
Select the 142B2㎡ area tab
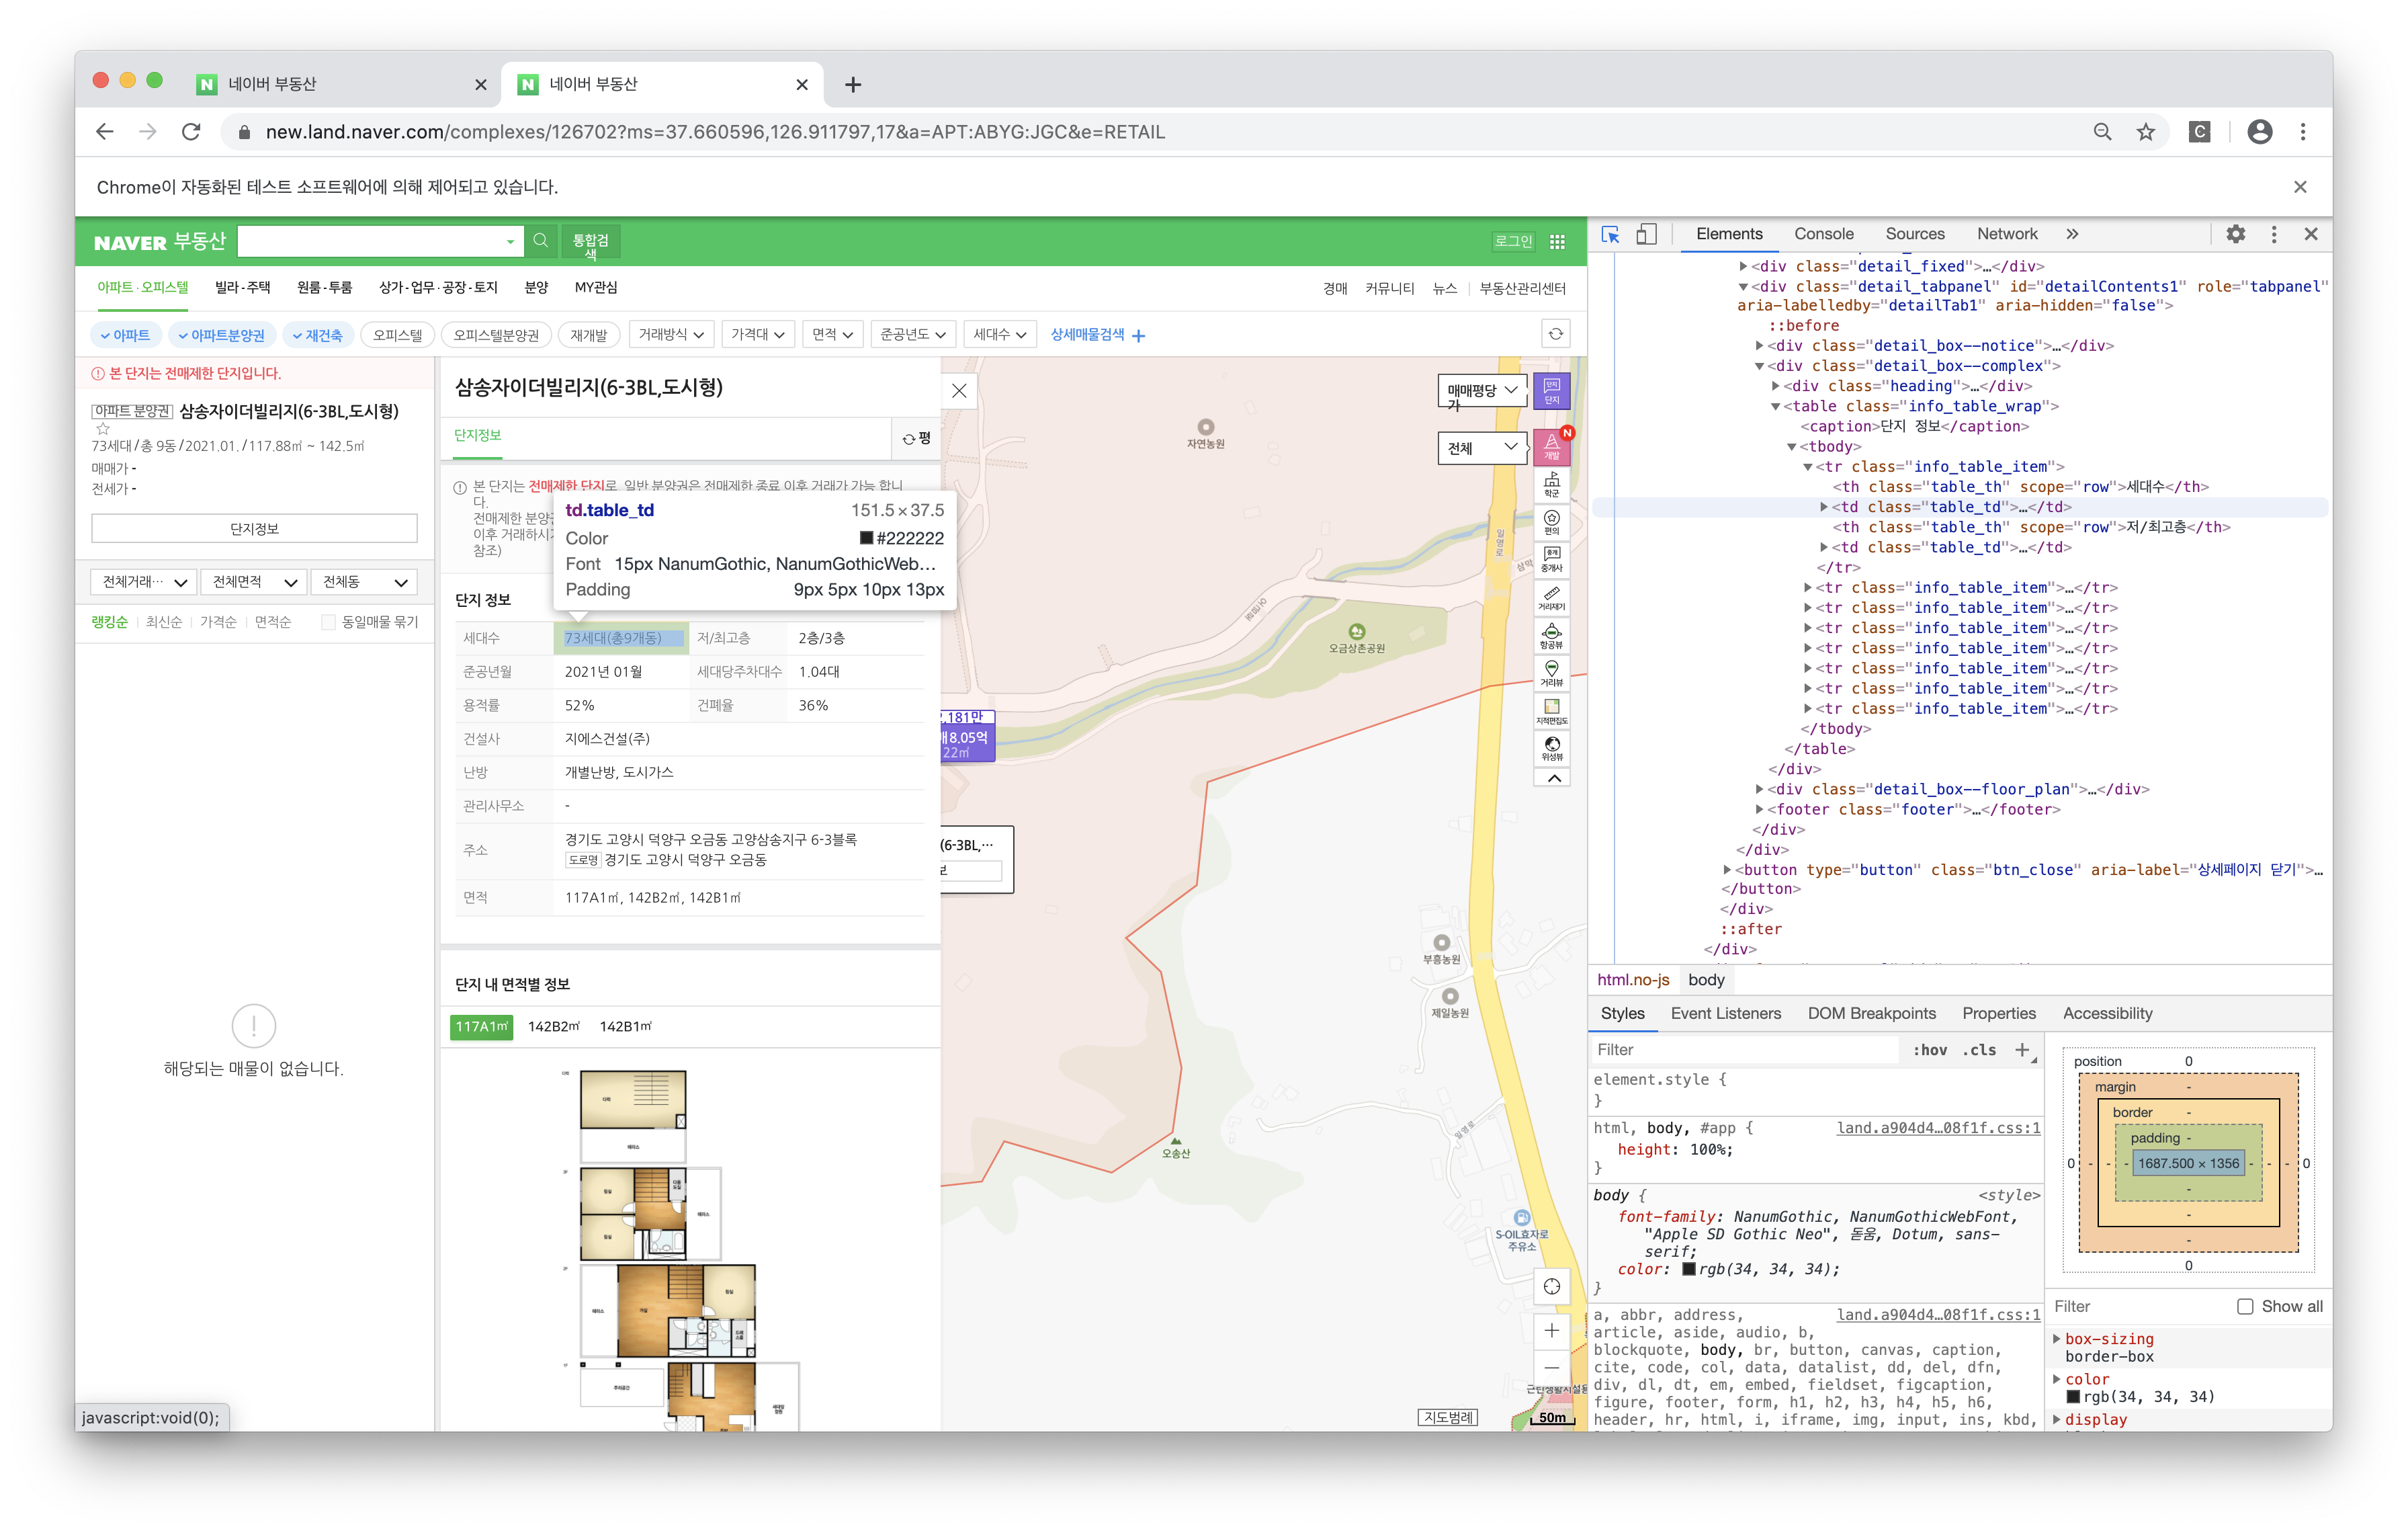click(x=554, y=1027)
